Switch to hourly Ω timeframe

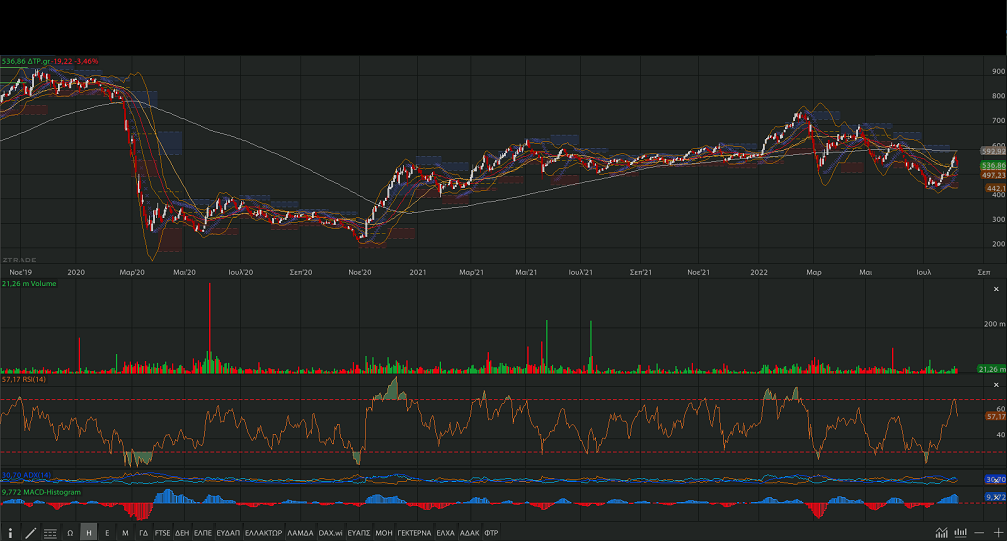(x=70, y=533)
